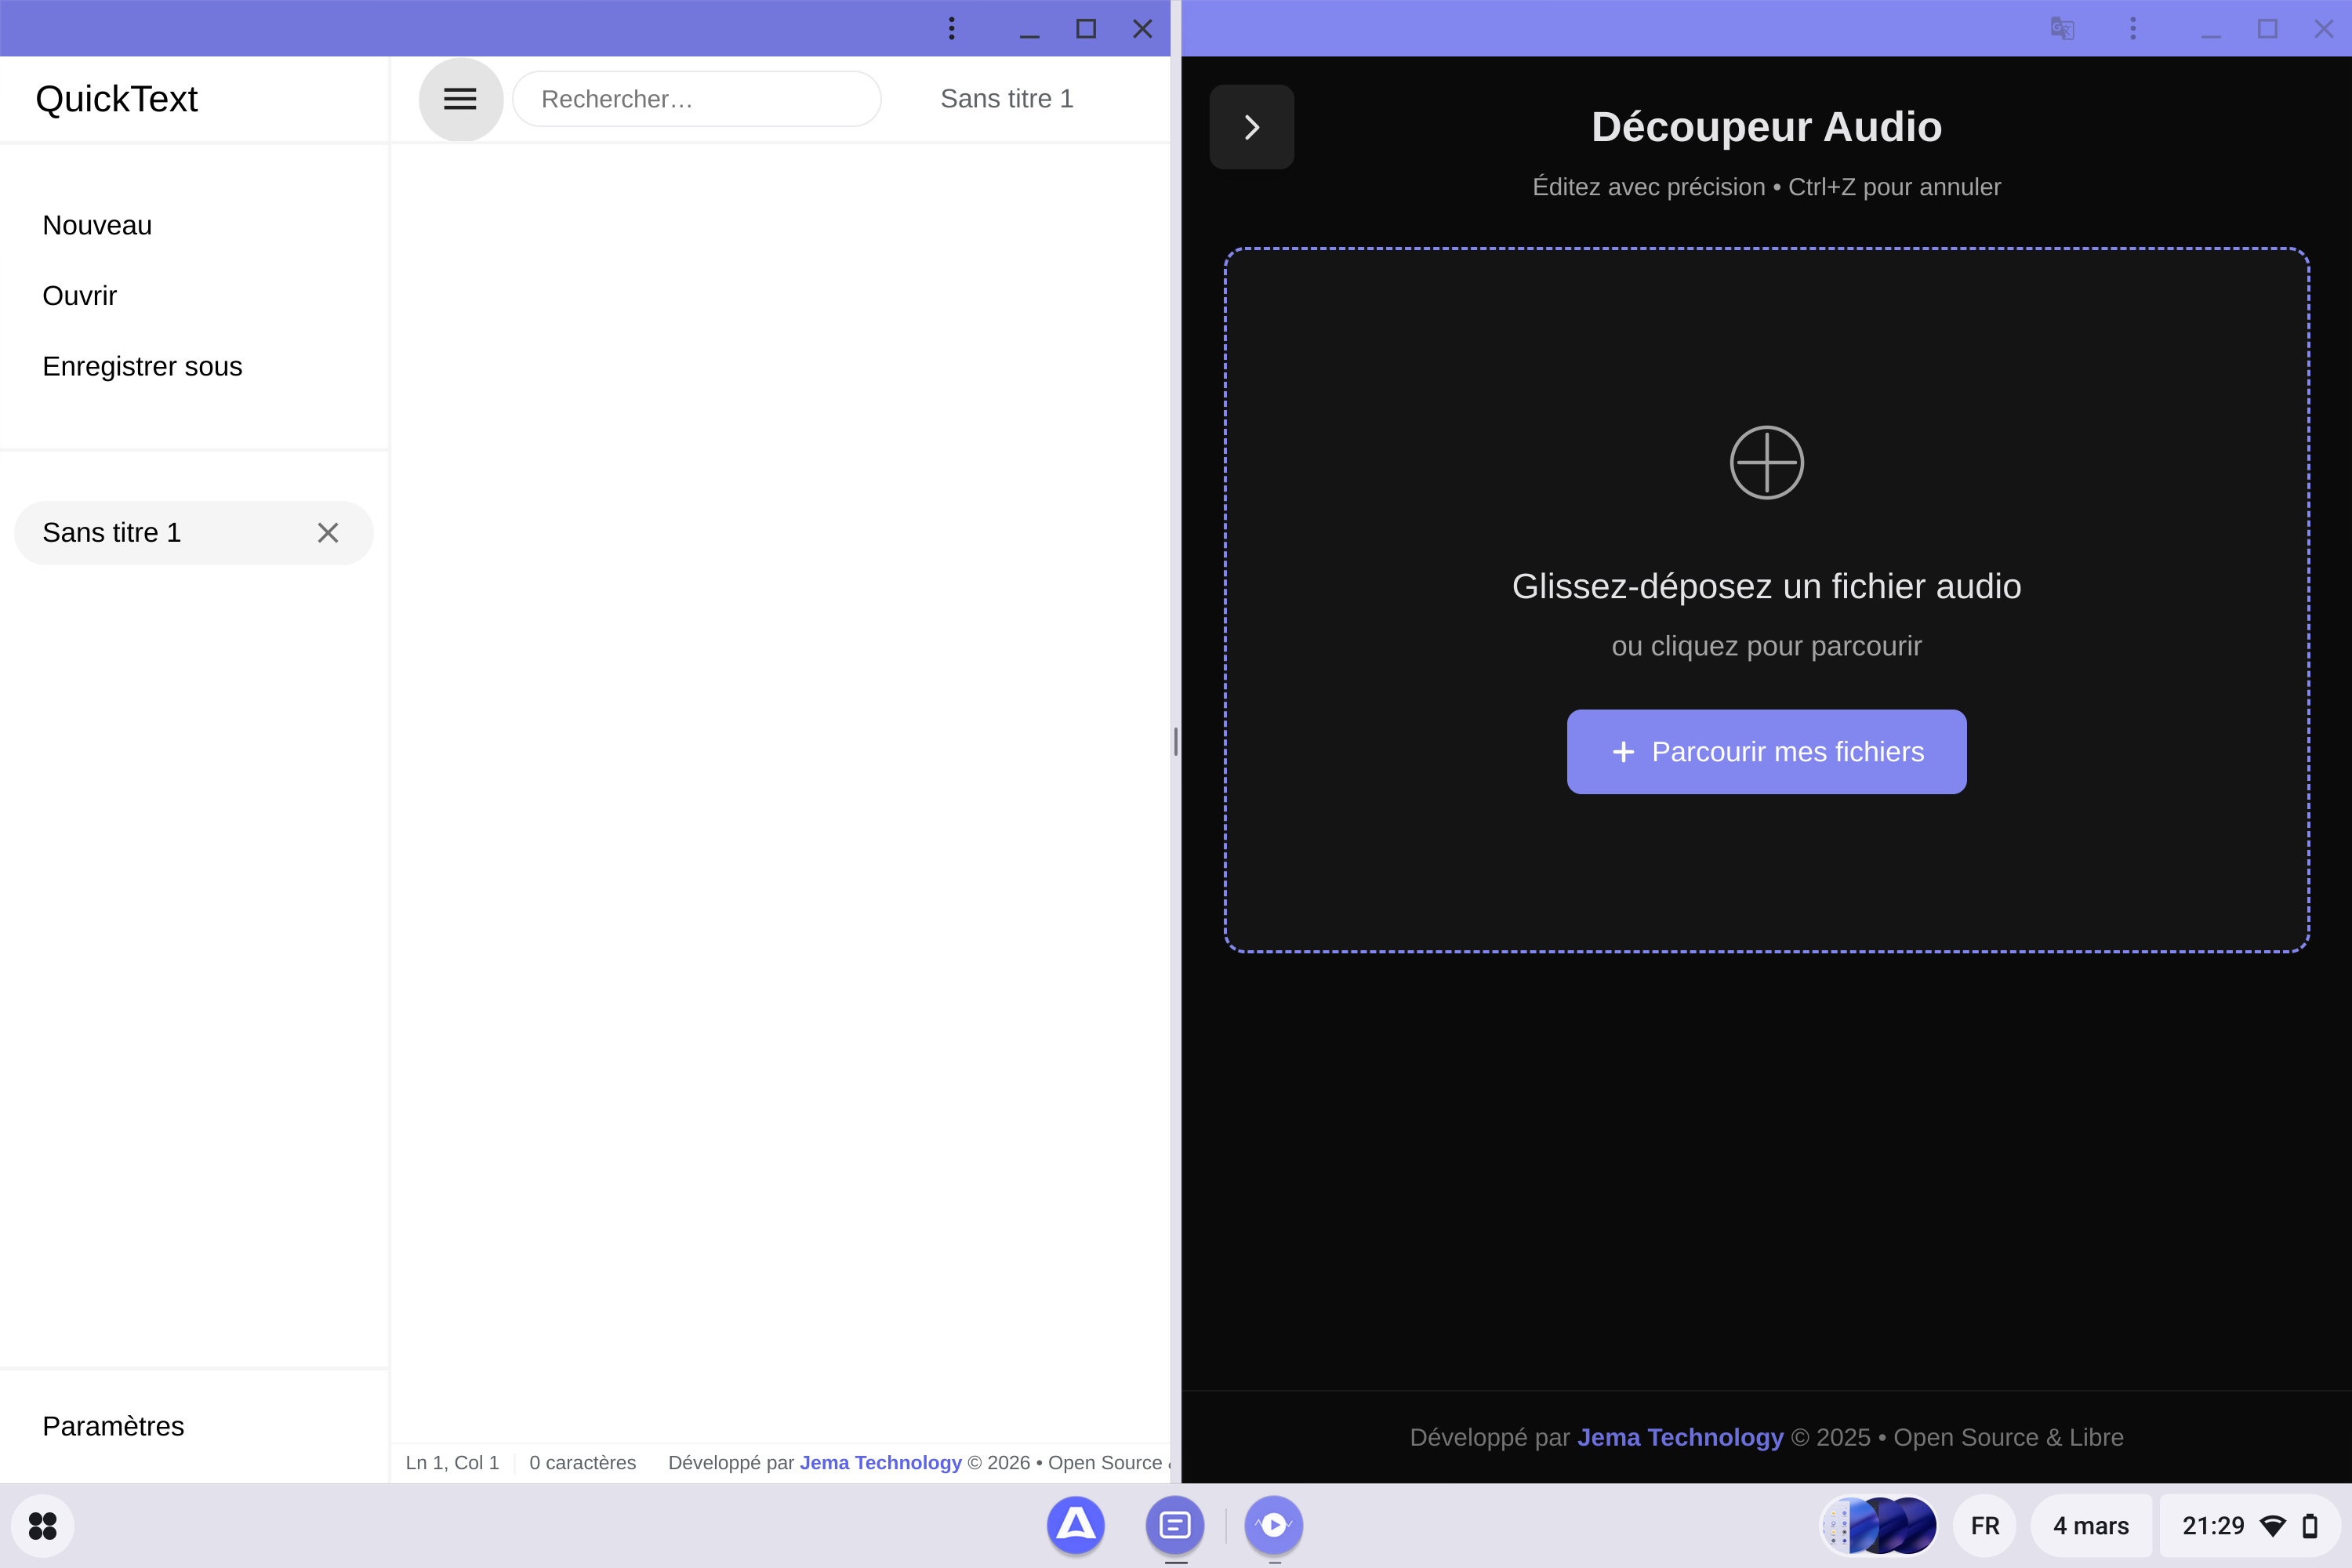Viewport: 2352px width, 1568px height.
Task: Select Ouvrir from the sidebar menu
Action: tap(80, 296)
